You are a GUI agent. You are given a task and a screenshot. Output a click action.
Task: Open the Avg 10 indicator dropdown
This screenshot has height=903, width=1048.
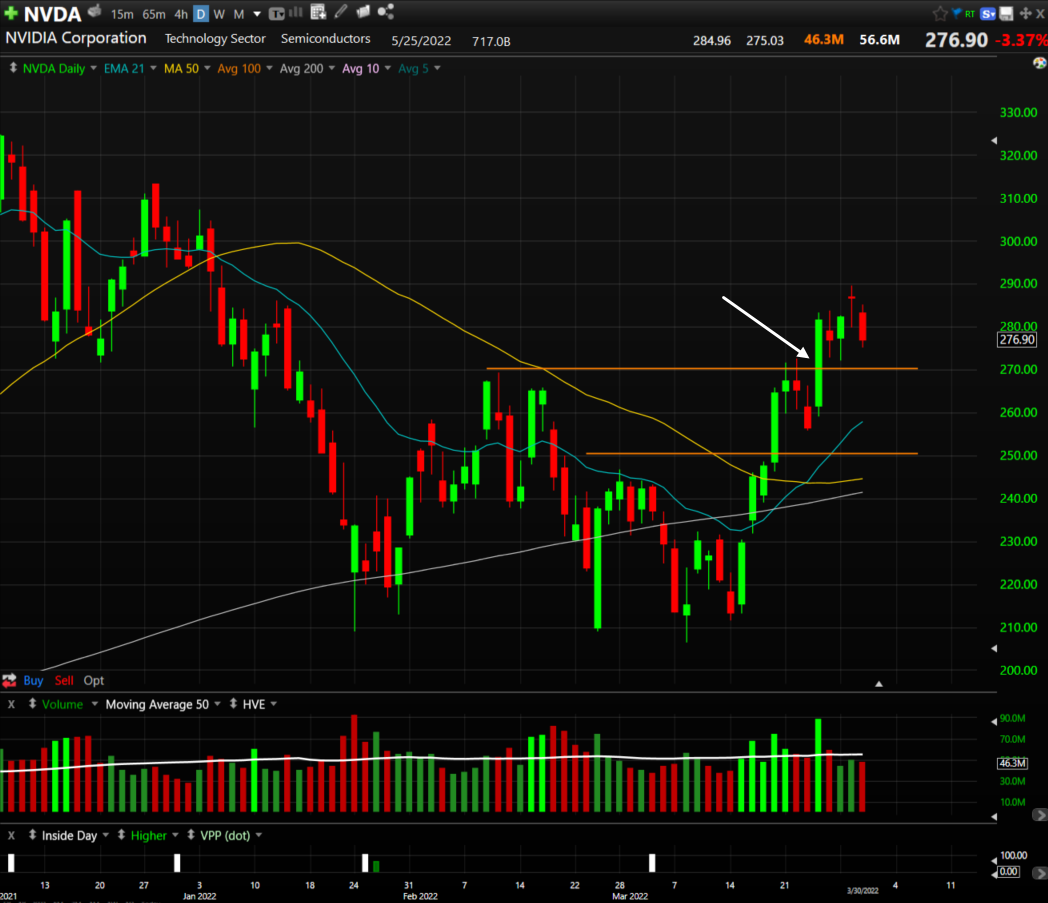(x=388, y=68)
